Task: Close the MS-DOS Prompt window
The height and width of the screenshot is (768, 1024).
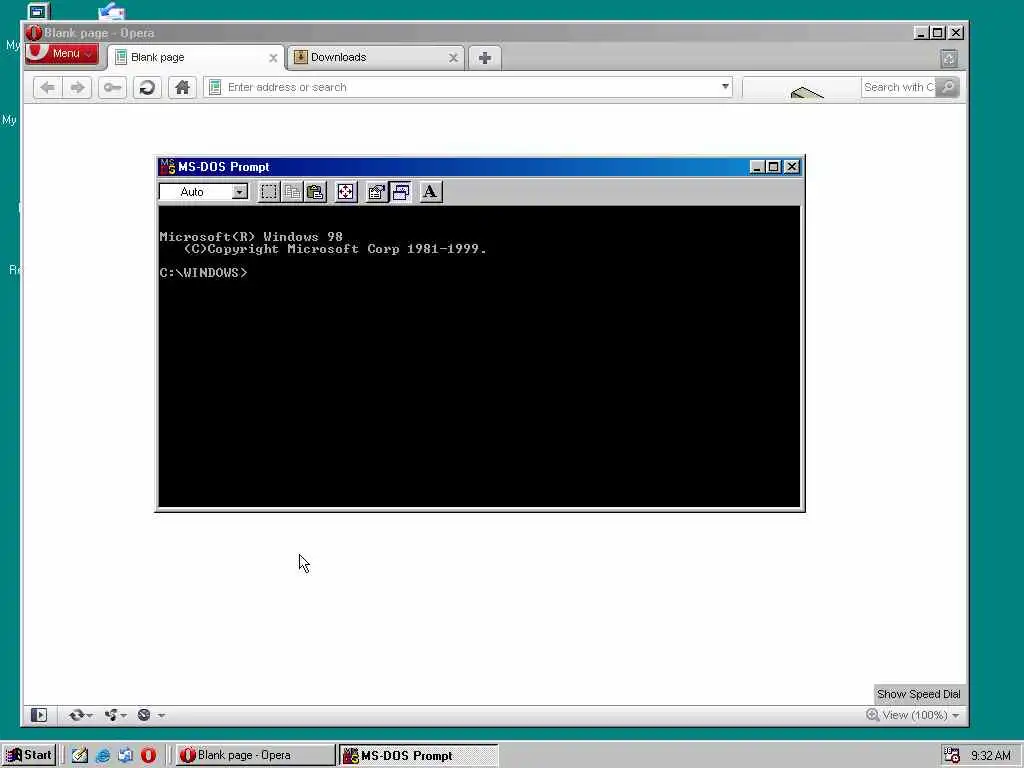Action: coord(792,167)
